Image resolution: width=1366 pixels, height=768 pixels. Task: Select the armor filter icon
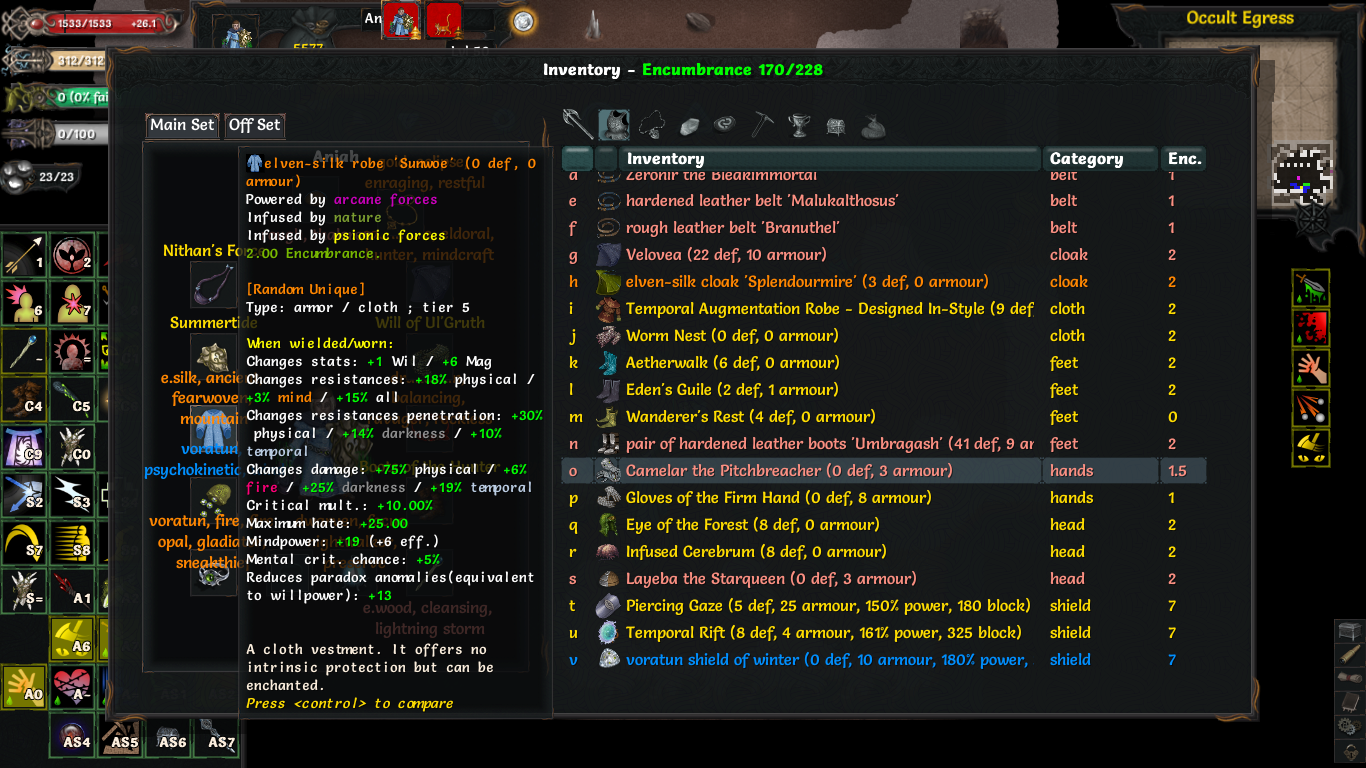click(x=614, y=124)
